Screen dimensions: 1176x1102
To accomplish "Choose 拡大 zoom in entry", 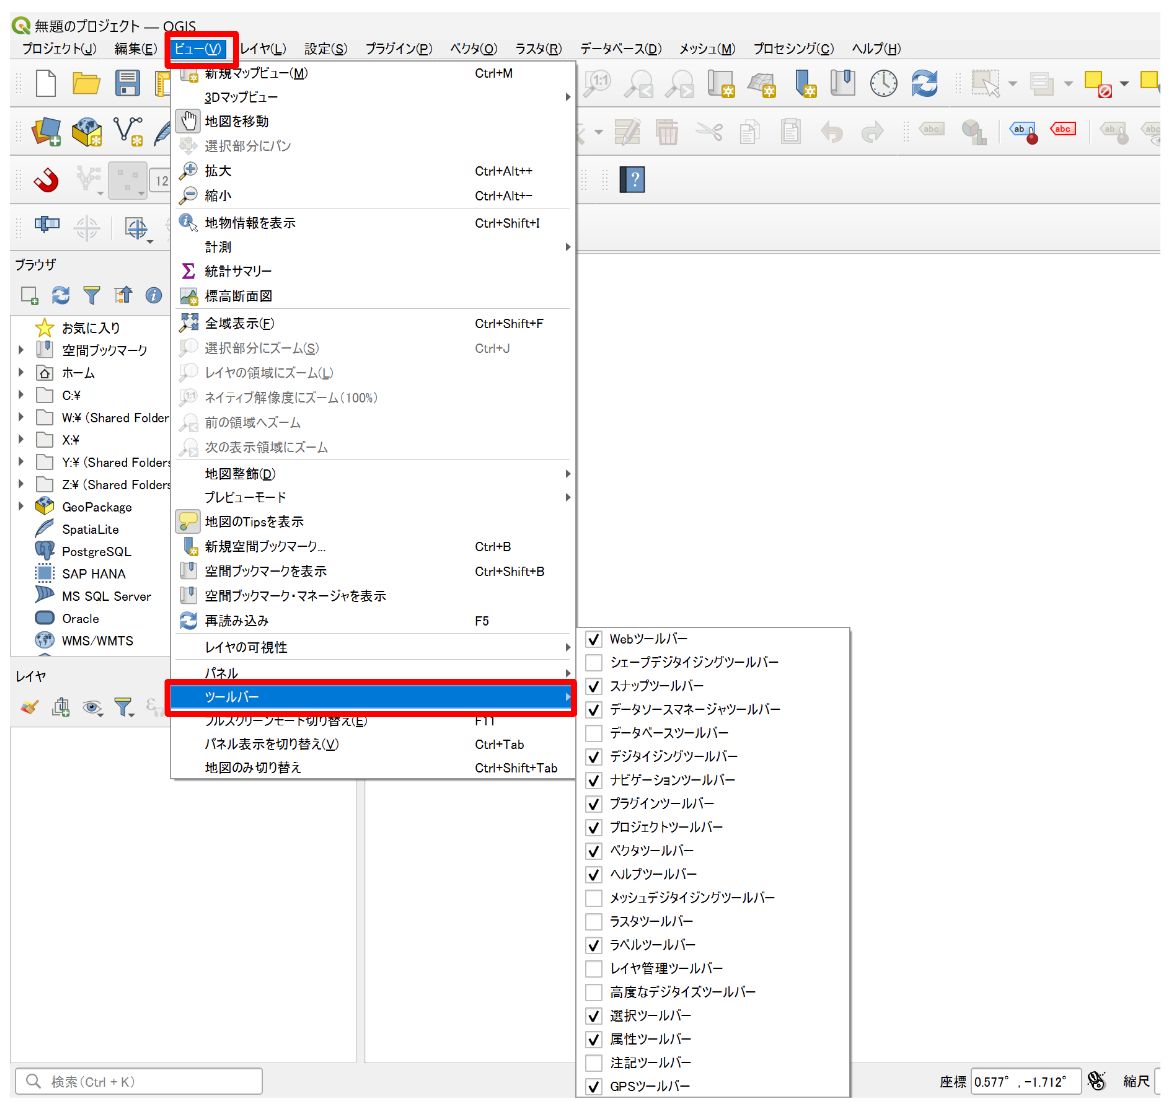I will [x=373, y=171].
